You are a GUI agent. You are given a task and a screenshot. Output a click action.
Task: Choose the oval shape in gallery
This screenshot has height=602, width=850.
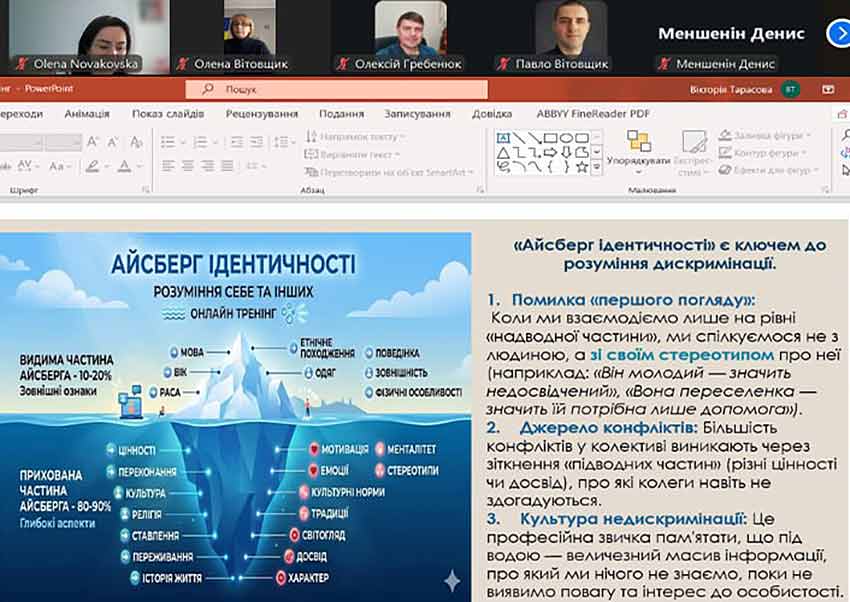pyautogui.click(x=566, y=138)
